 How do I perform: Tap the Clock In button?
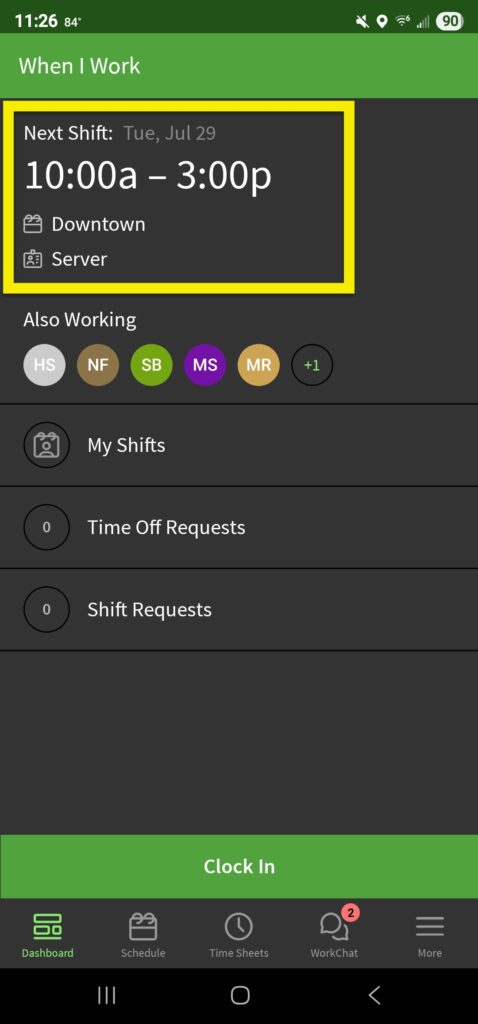pyautogui.click(x=239, y=867)
